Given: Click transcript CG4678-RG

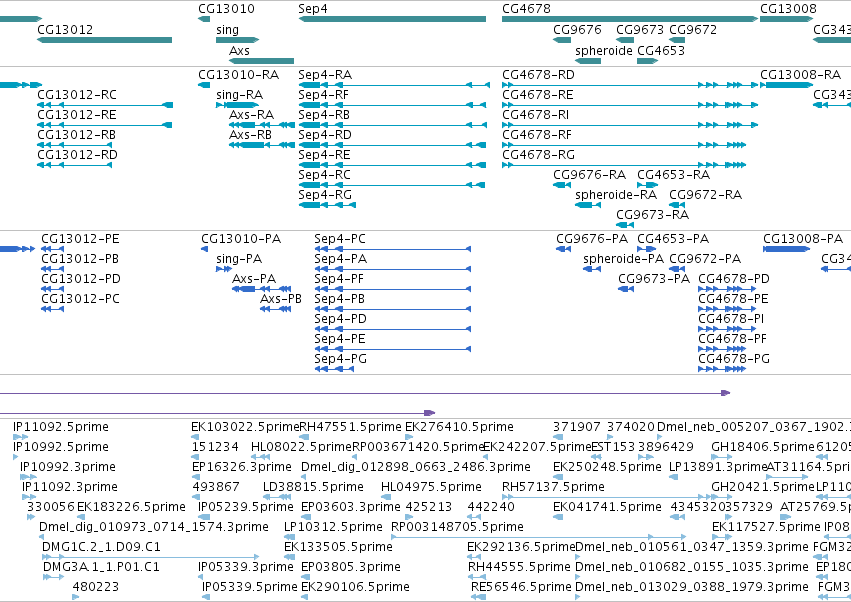Looking at the screenshot, I should [538, 155].
